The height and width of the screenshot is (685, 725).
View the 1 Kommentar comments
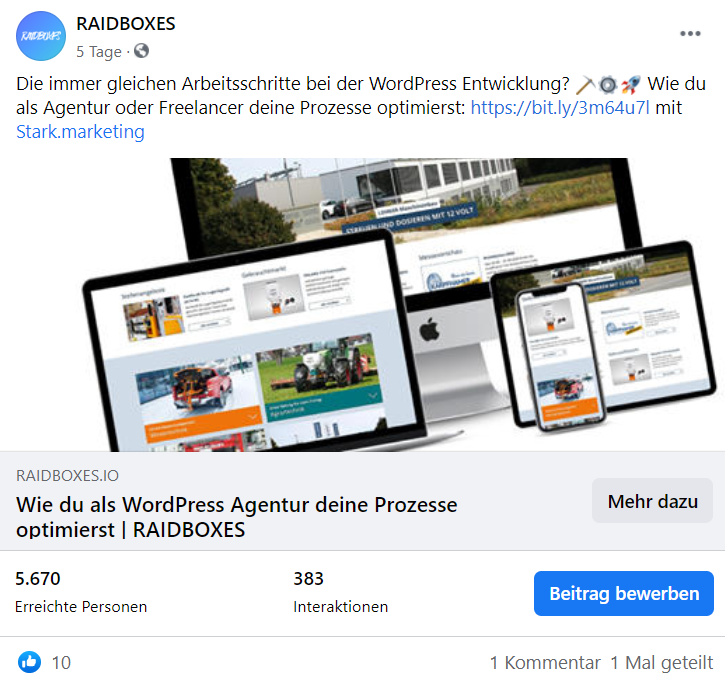tap(545, 663)
